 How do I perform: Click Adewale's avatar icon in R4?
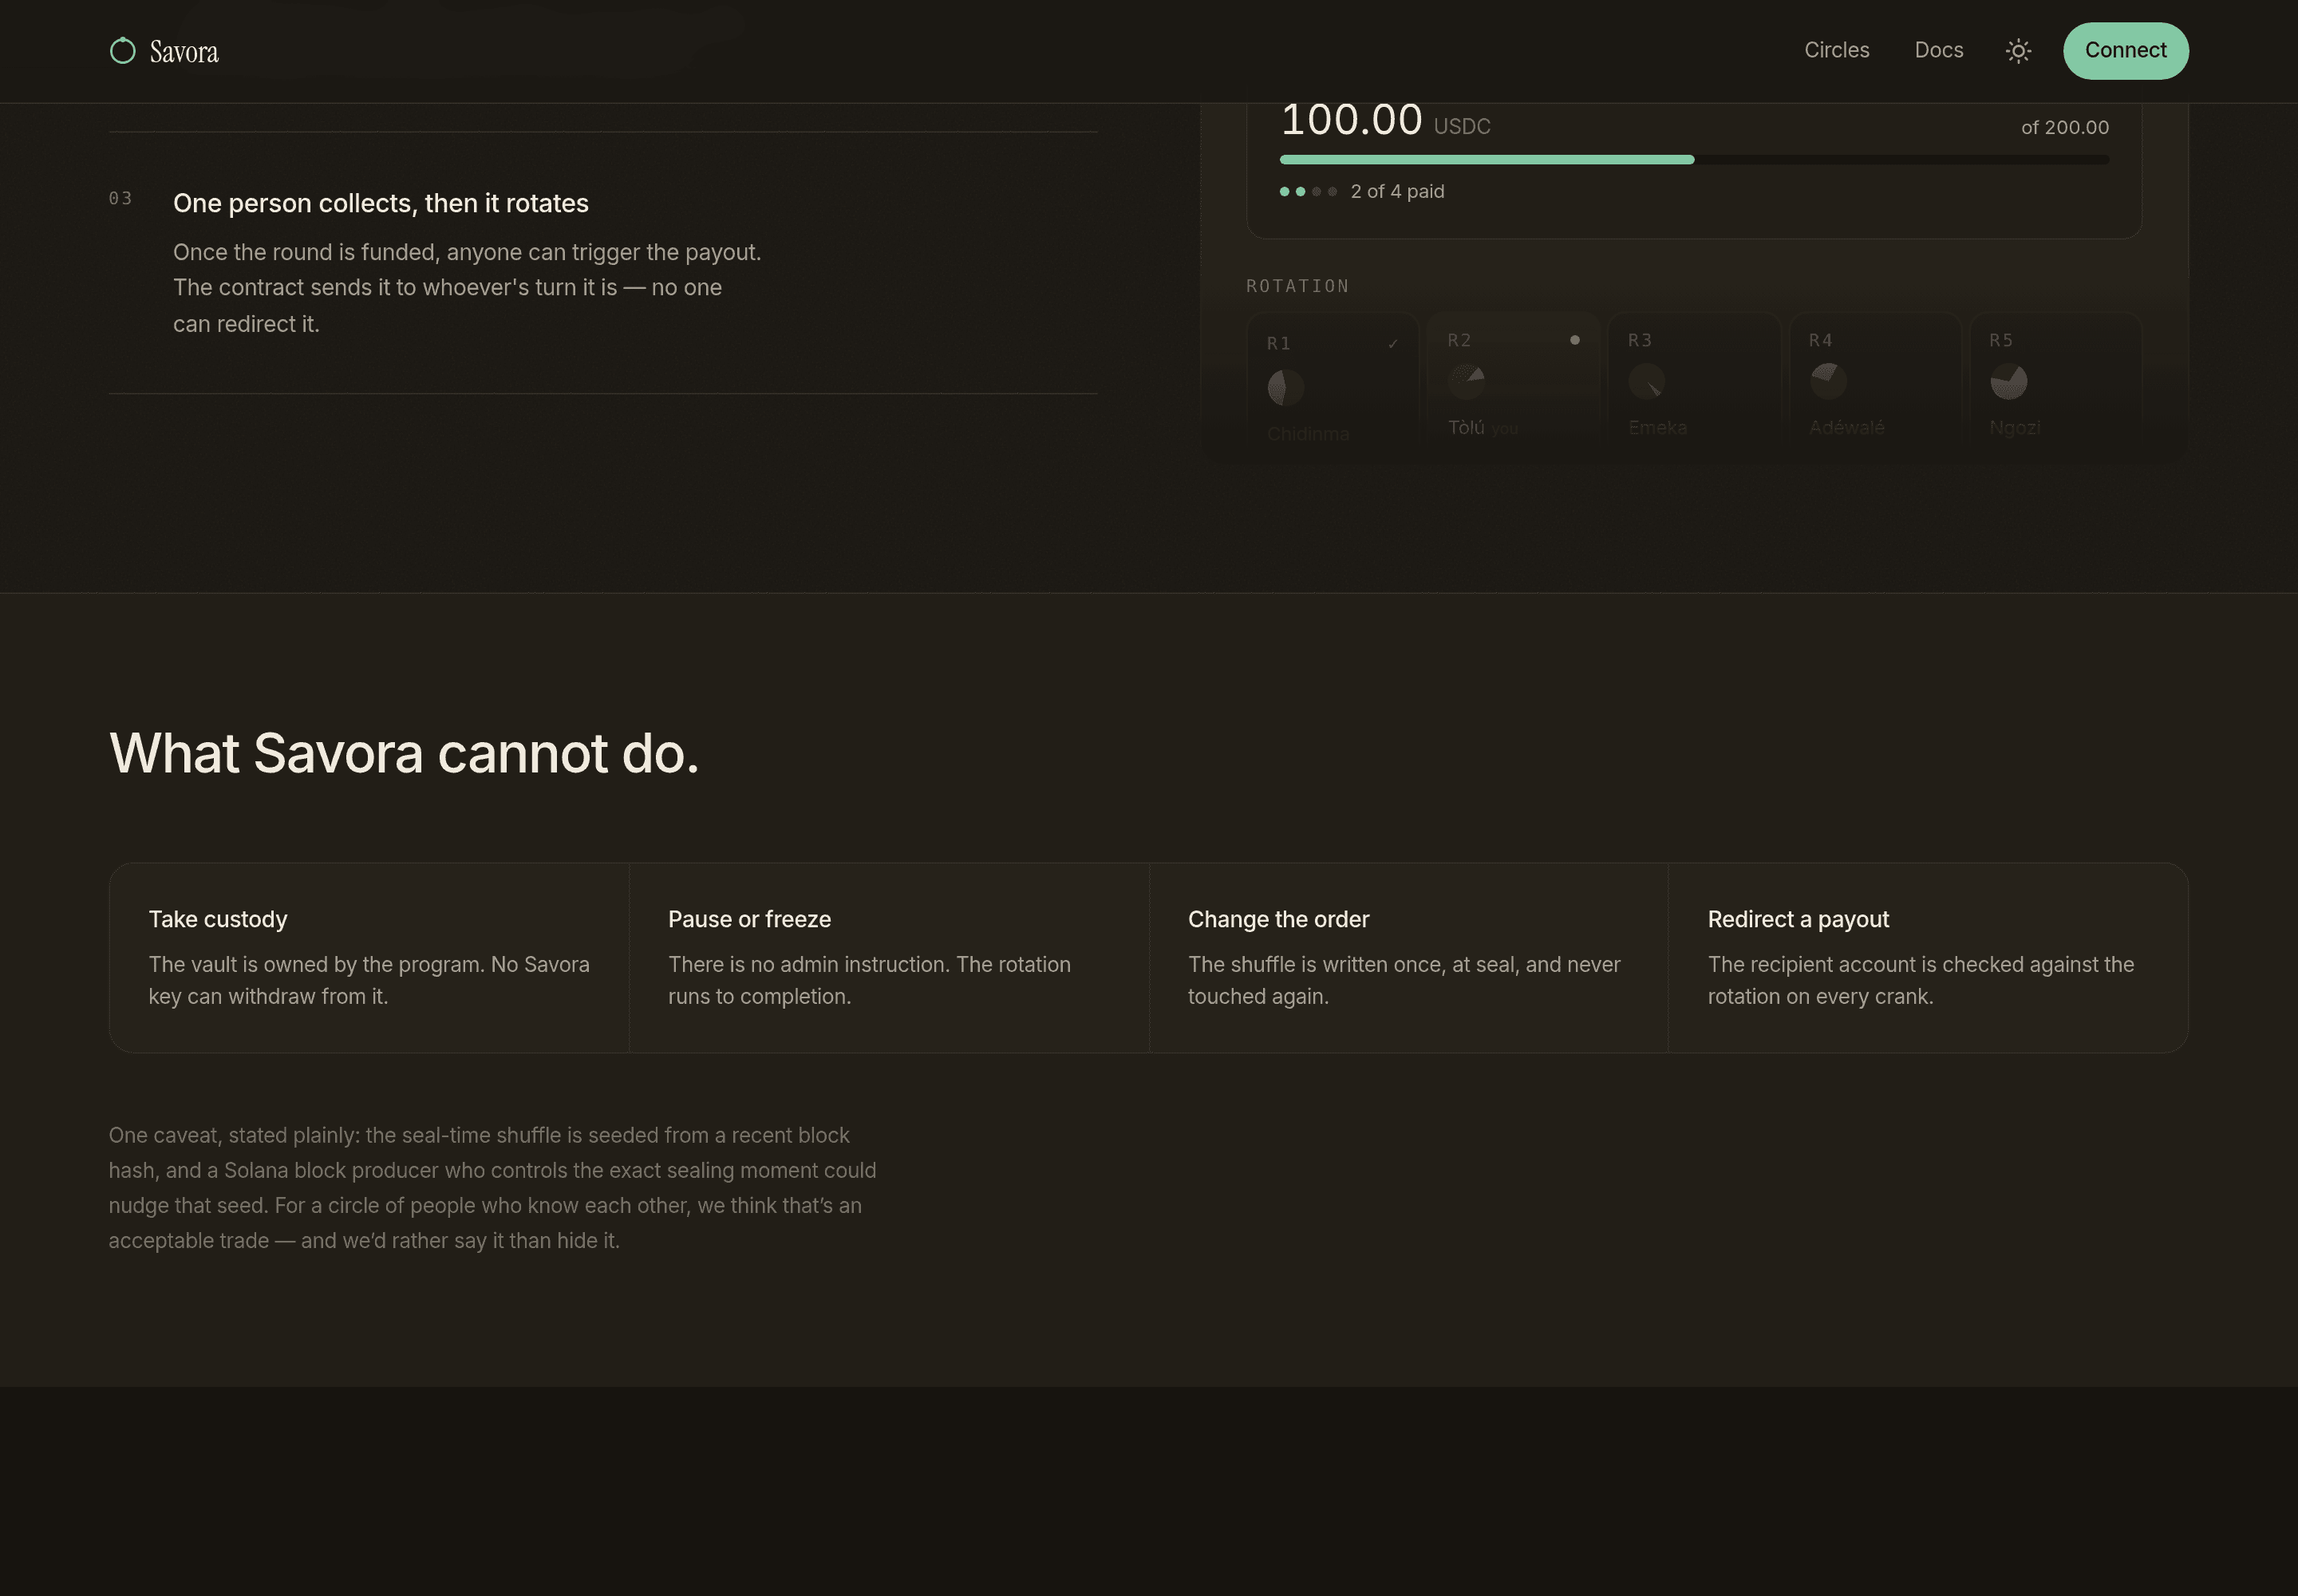tap(1827, 381)
